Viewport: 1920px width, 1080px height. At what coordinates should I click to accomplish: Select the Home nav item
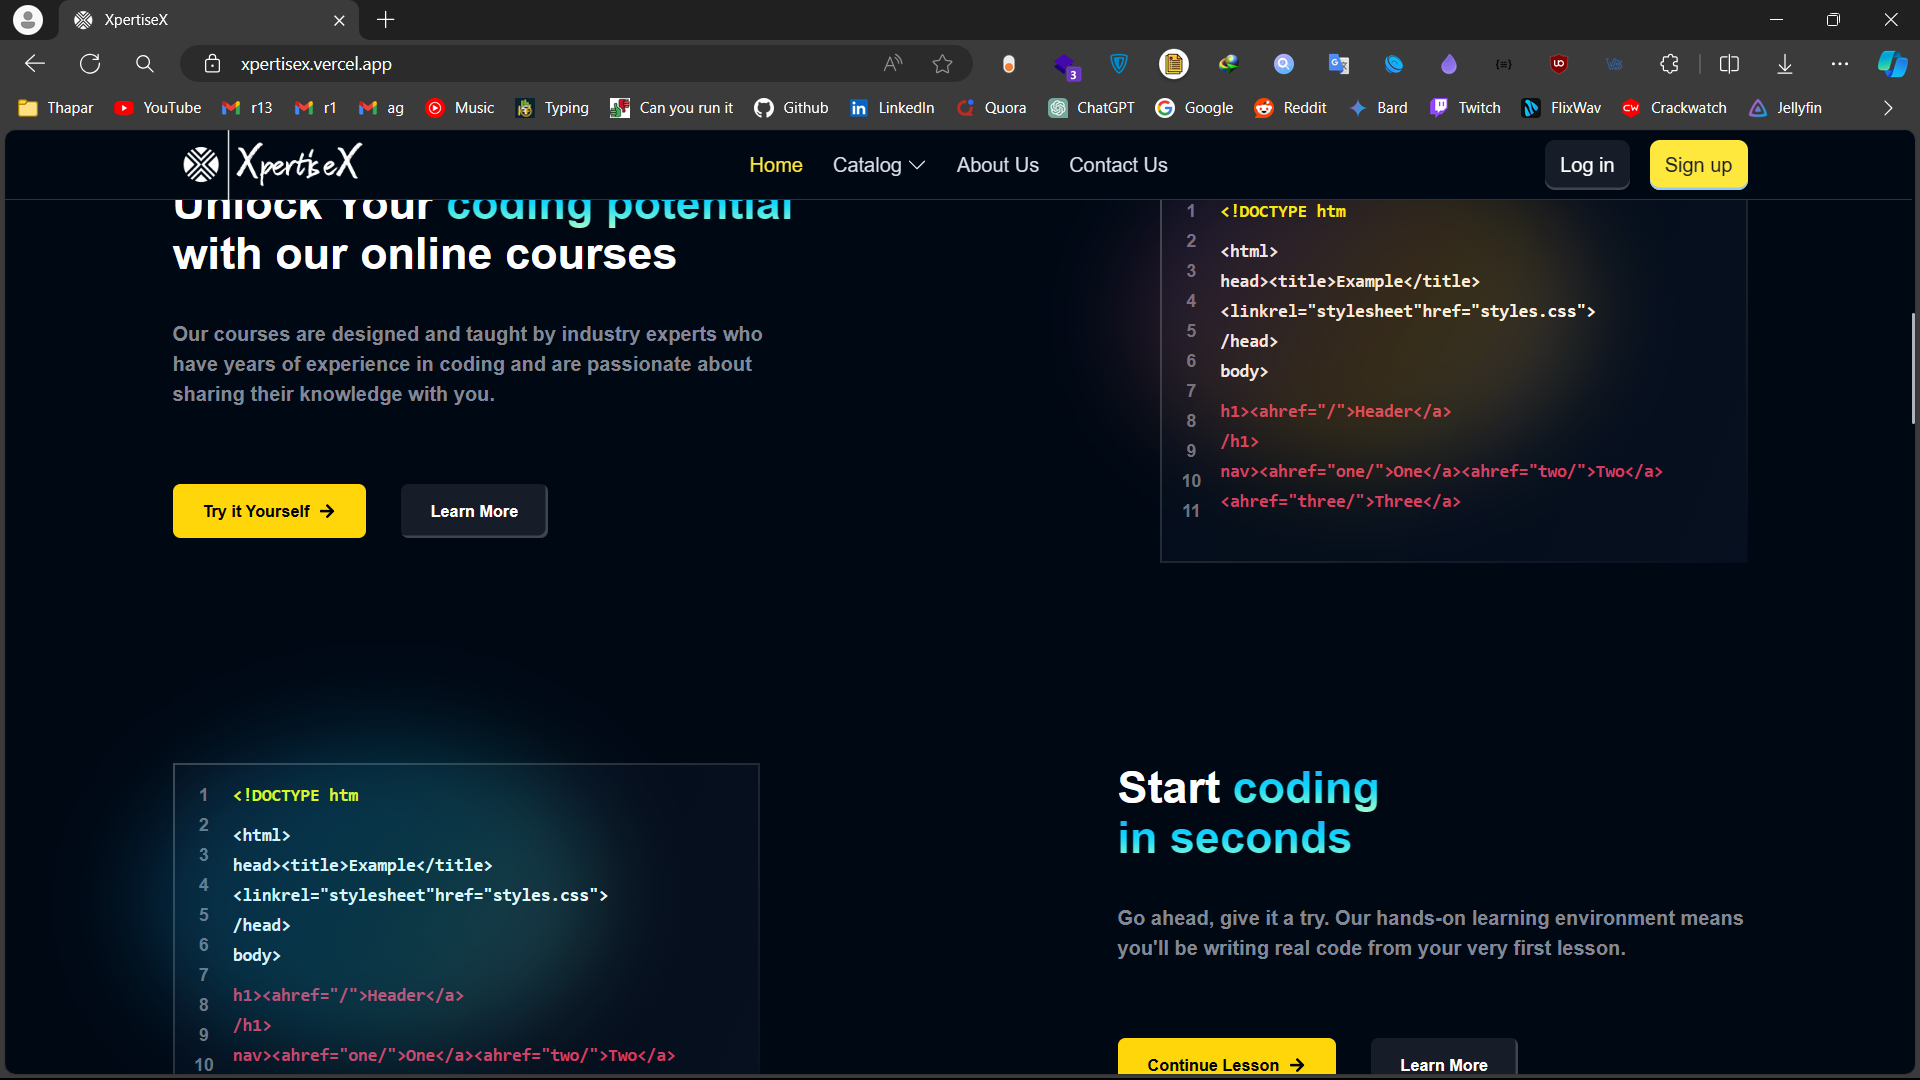(775, 165)
